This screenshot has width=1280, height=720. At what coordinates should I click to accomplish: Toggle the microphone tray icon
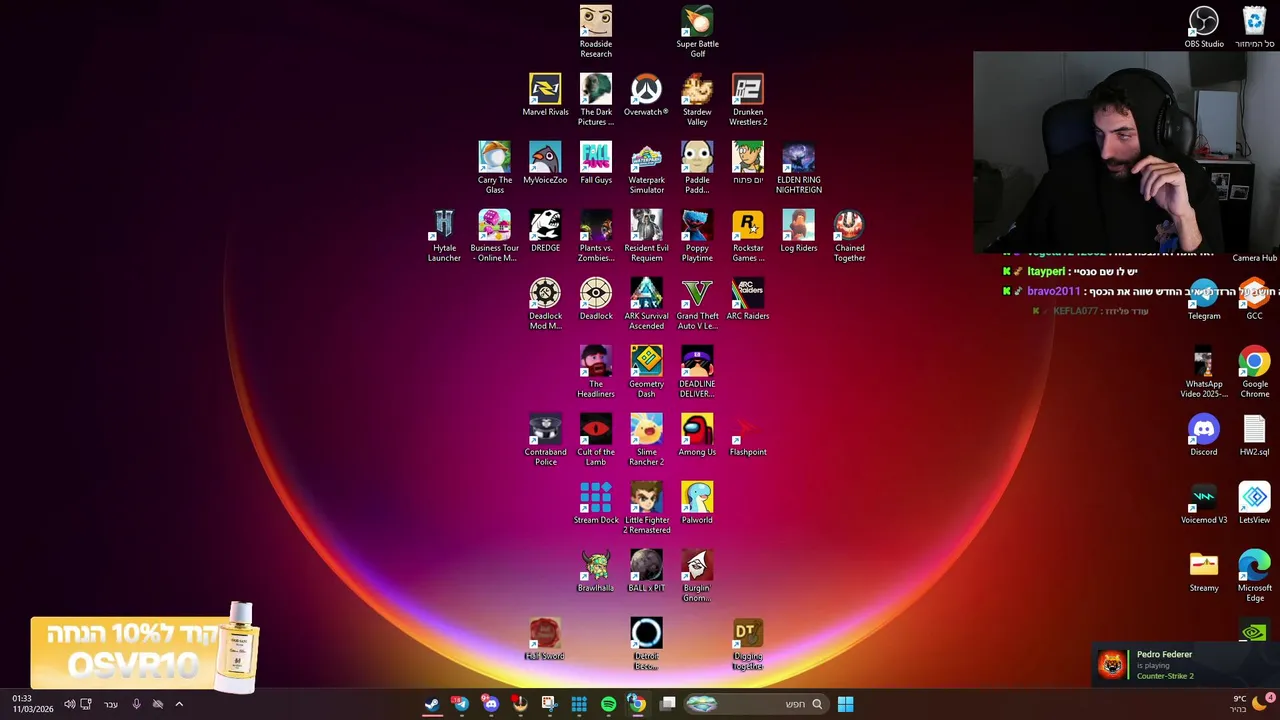coord(136,704)
